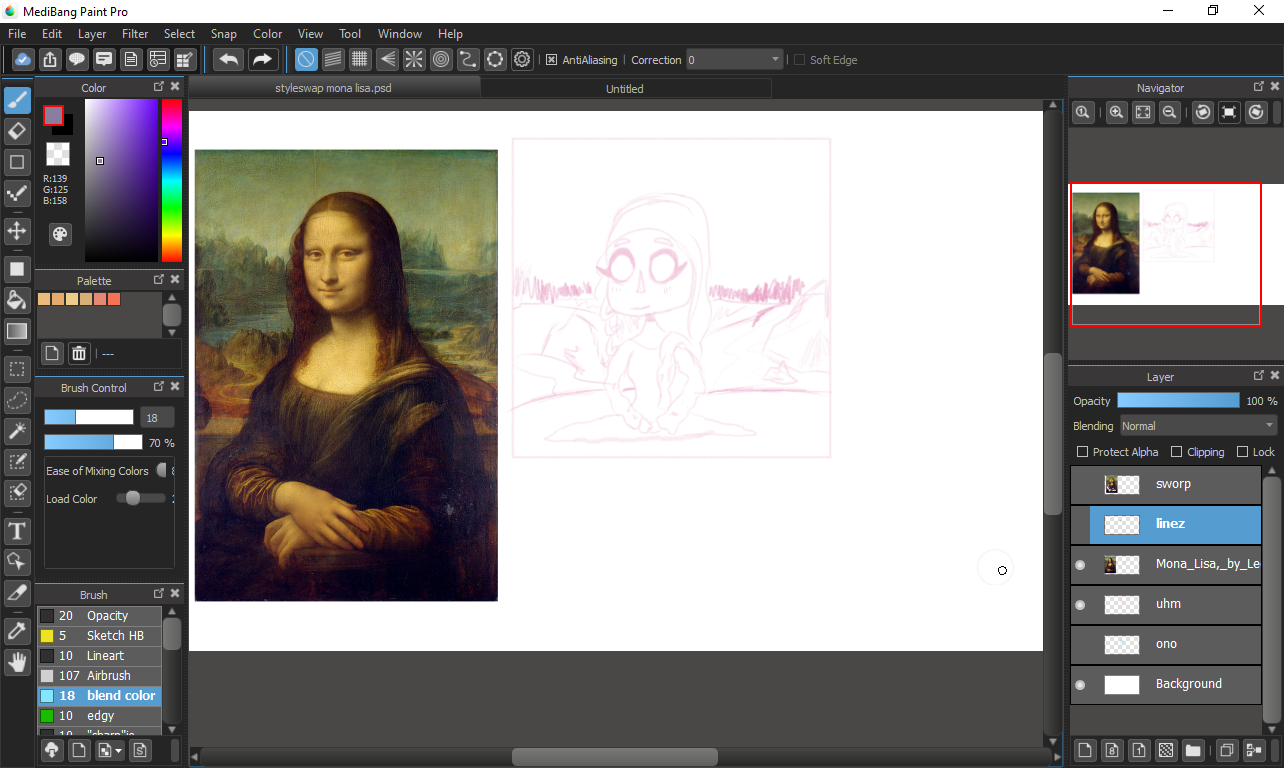Select the Hand pan tool
Screen dimensions: 1284x768
tap(17, 662)
